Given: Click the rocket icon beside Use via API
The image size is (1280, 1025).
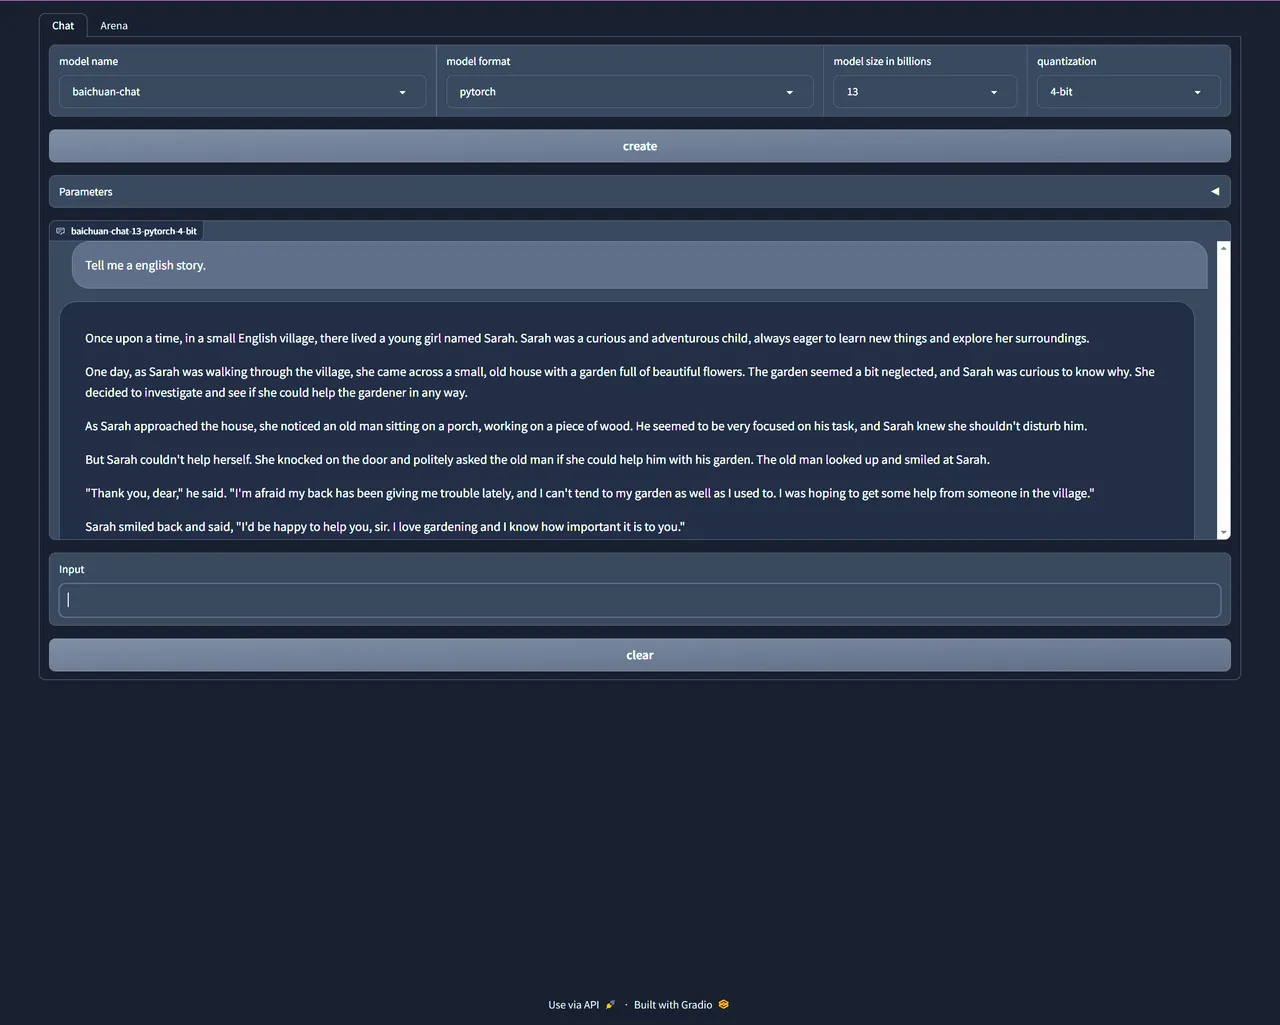Looking at the screenshot, I should pos(610,1005).
